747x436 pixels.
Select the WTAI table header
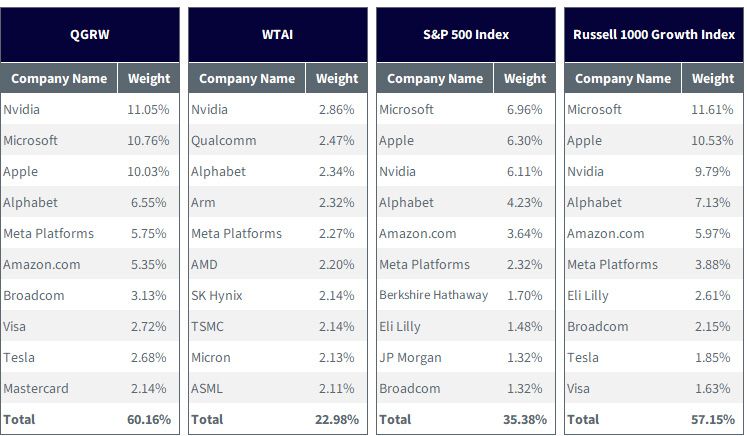click(278, 34)
